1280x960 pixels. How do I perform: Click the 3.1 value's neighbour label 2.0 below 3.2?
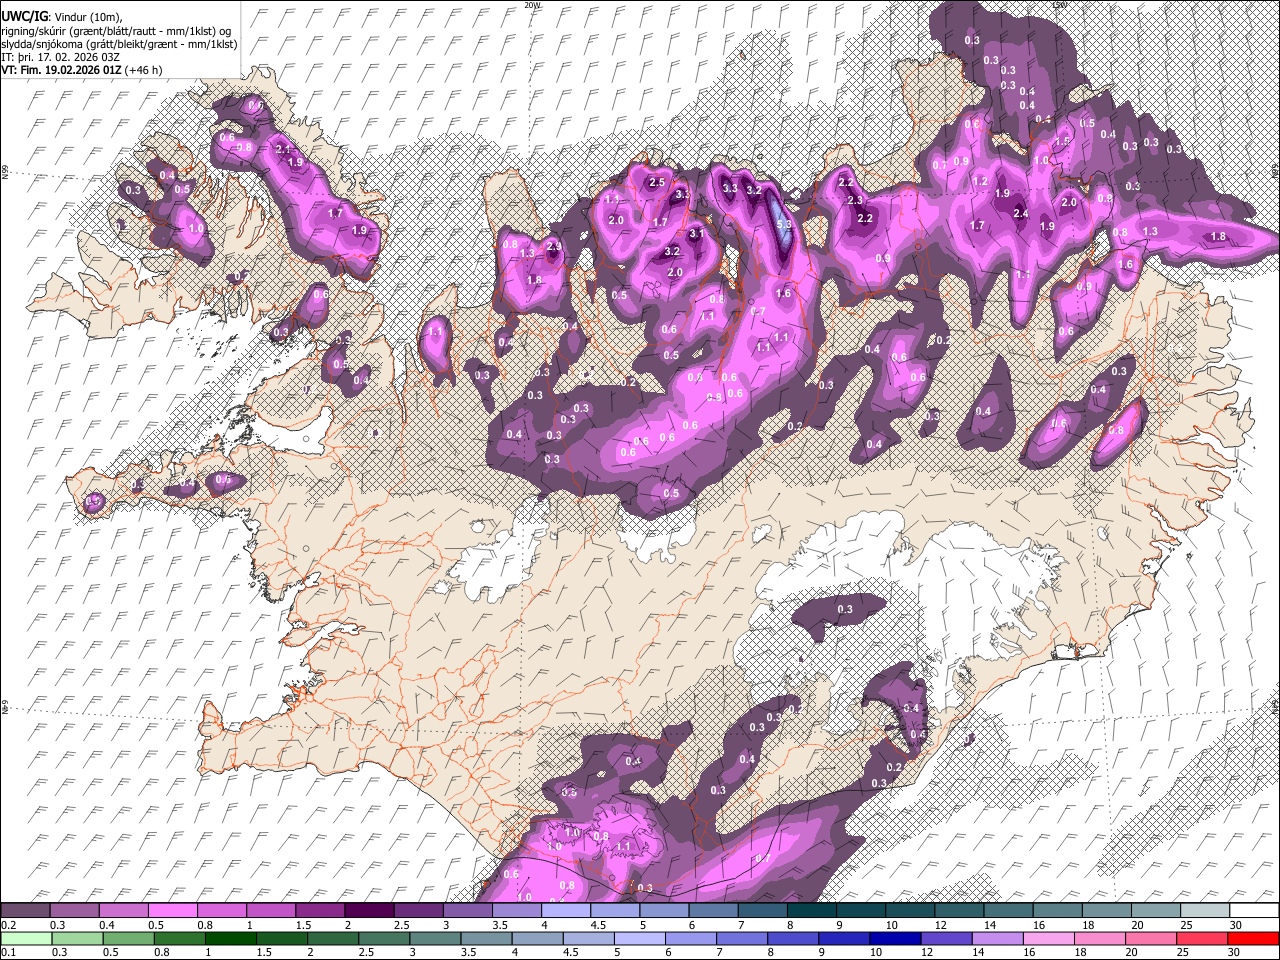(x=675, y=272)
